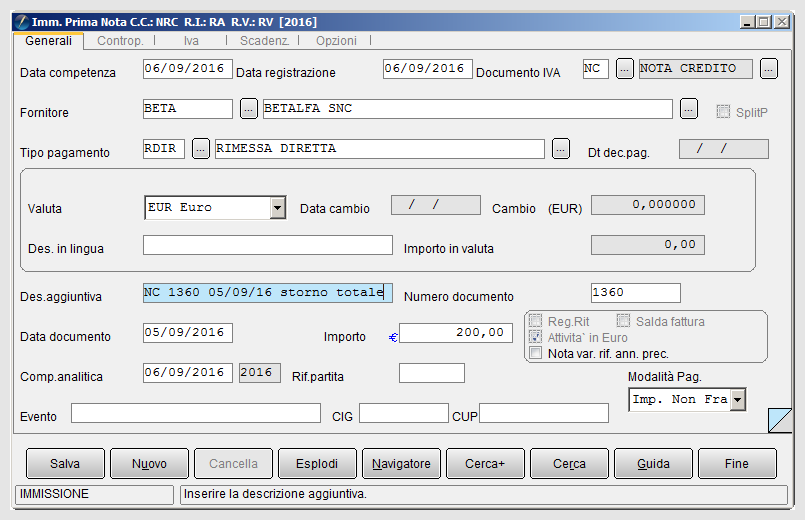
Task: Click lookup button right of RIMESSA DIRETTA field
Action: point(561,148)
